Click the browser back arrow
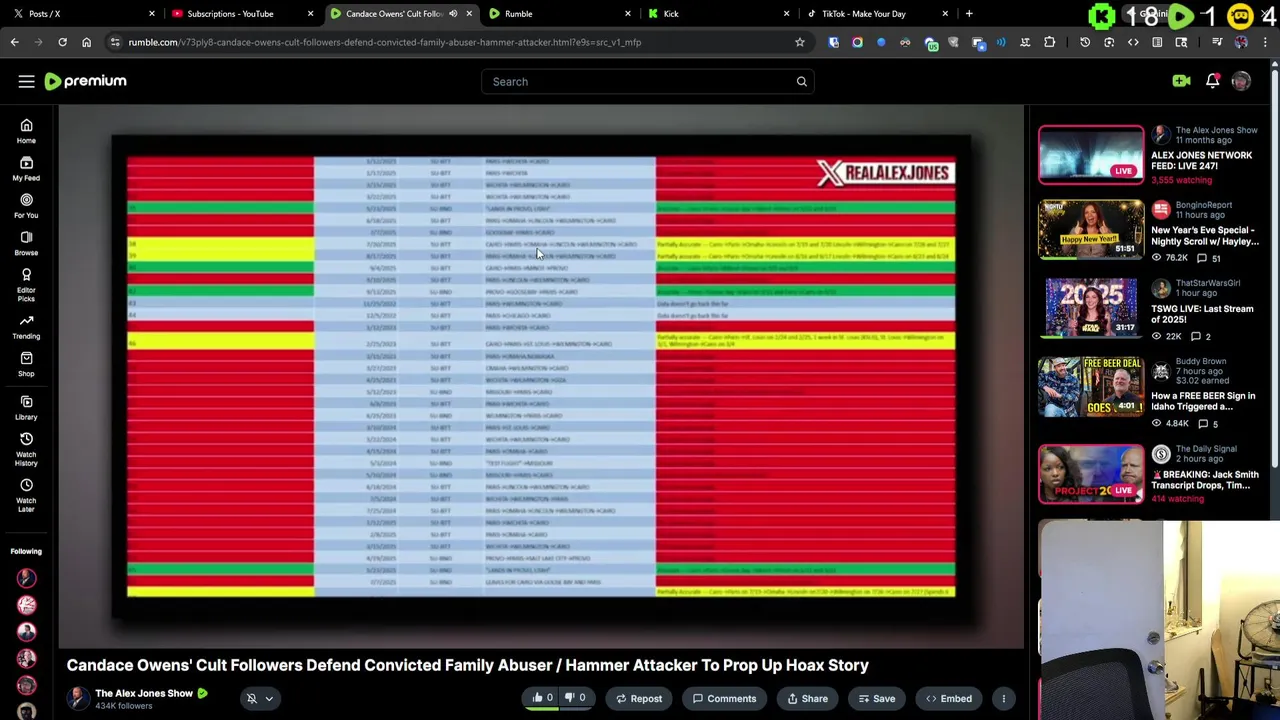Viewport: 1280px width, 720px height. [14, 42]
